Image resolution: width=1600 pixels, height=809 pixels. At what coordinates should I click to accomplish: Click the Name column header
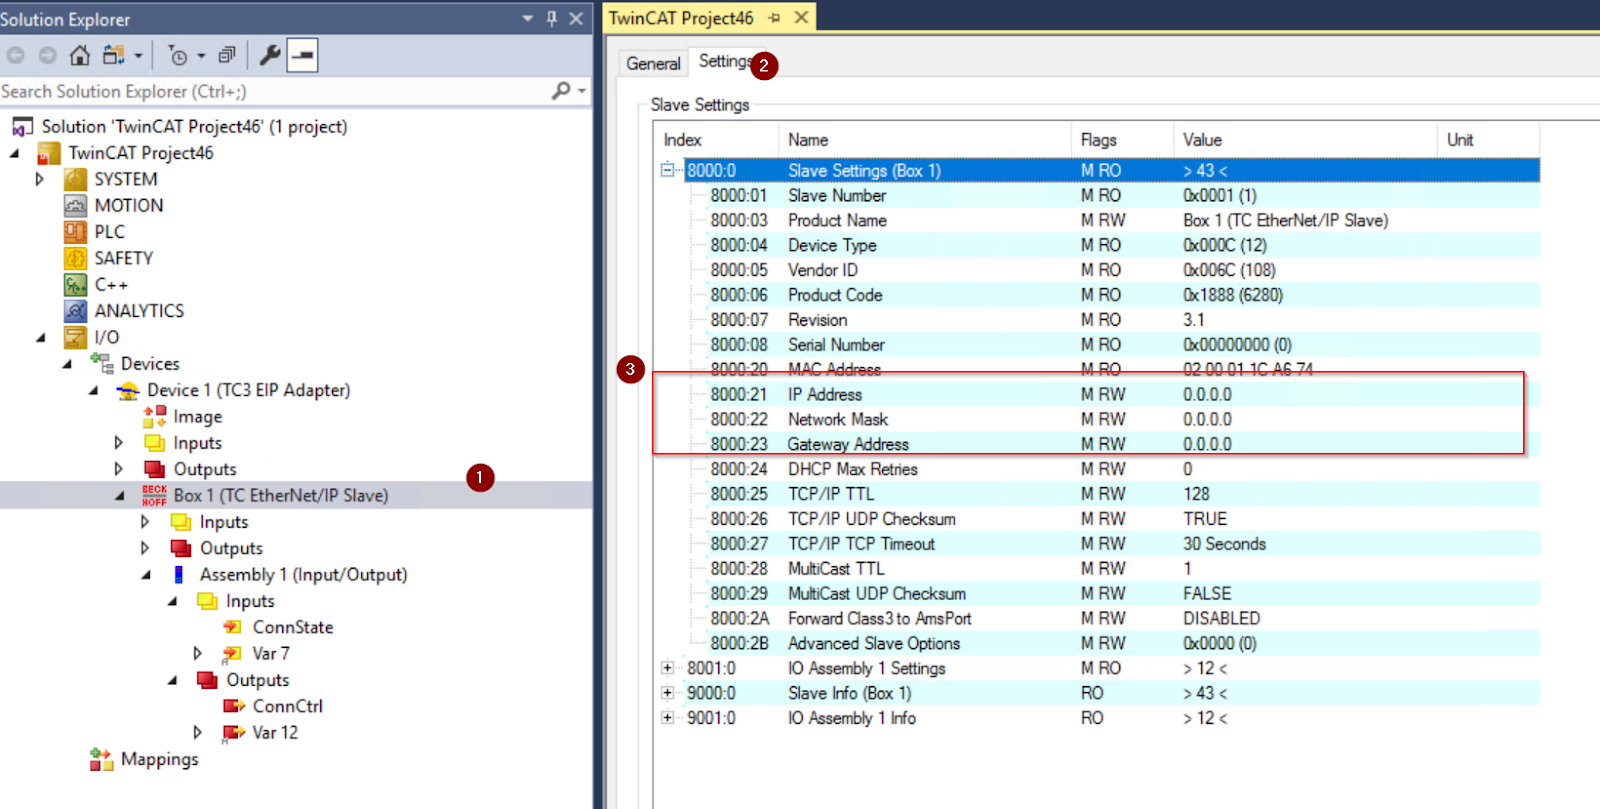coord(925,140)
